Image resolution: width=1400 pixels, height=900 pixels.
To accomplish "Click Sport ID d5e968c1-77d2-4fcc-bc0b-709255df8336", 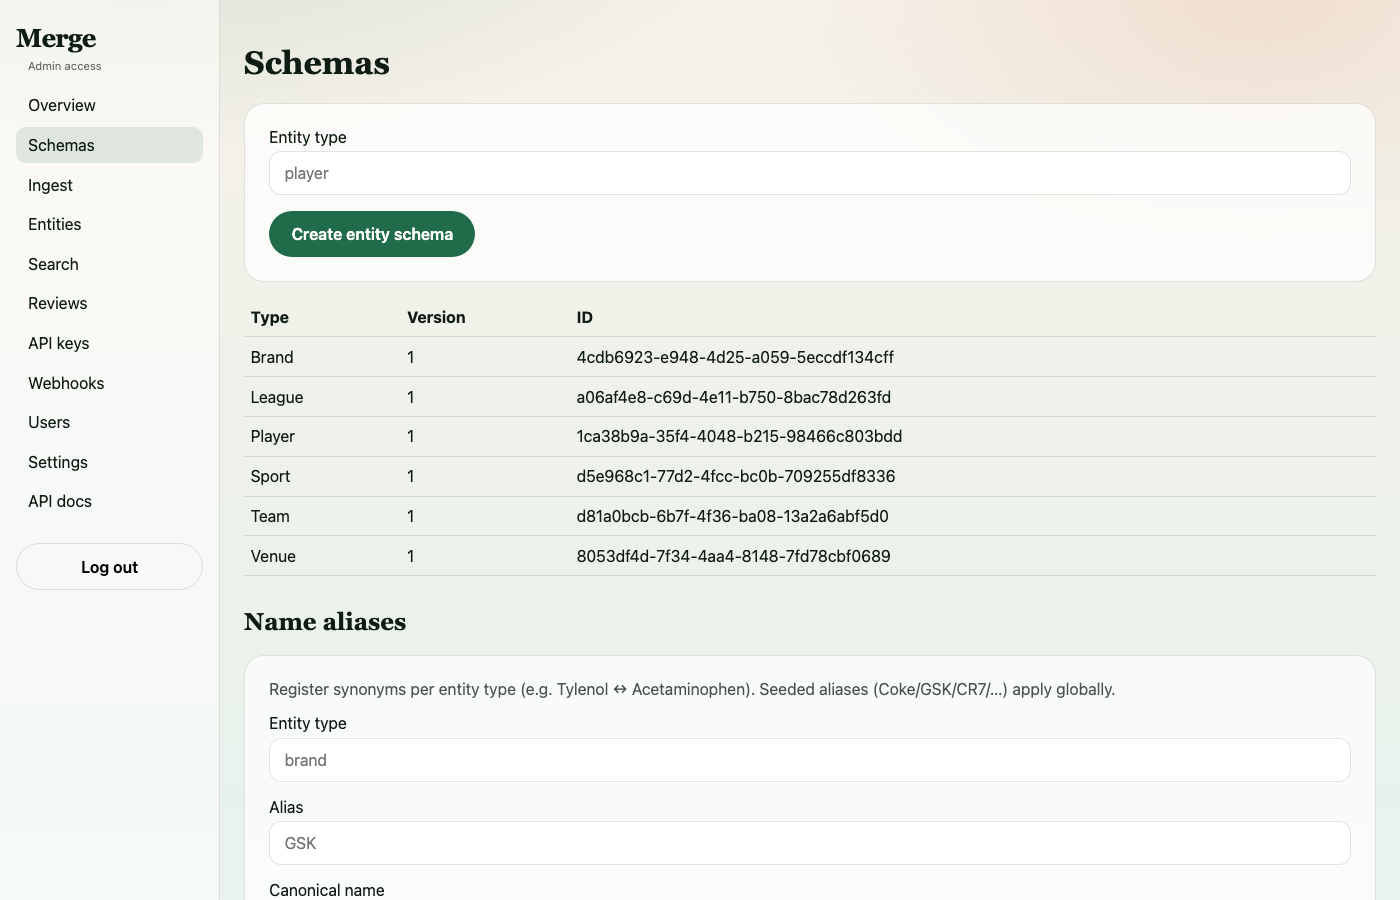I will [x=736, y=476].
